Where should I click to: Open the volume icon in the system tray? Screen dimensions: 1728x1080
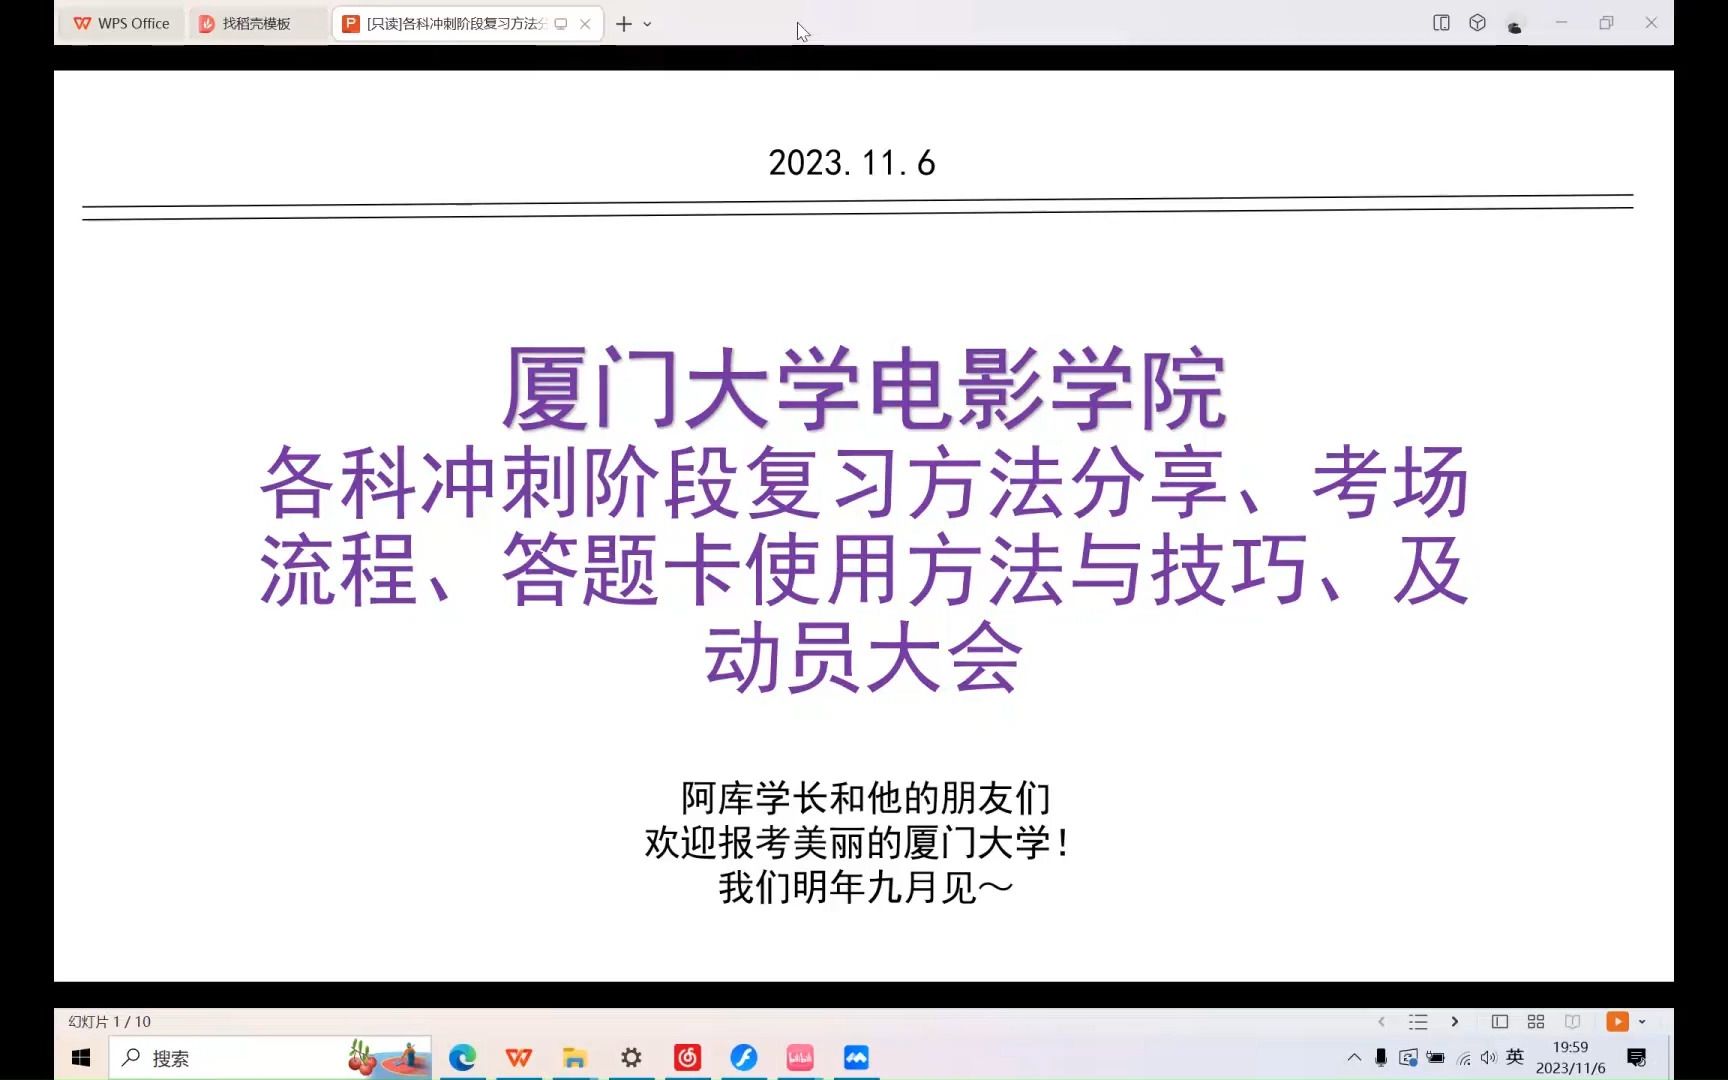[1489, 1057]
